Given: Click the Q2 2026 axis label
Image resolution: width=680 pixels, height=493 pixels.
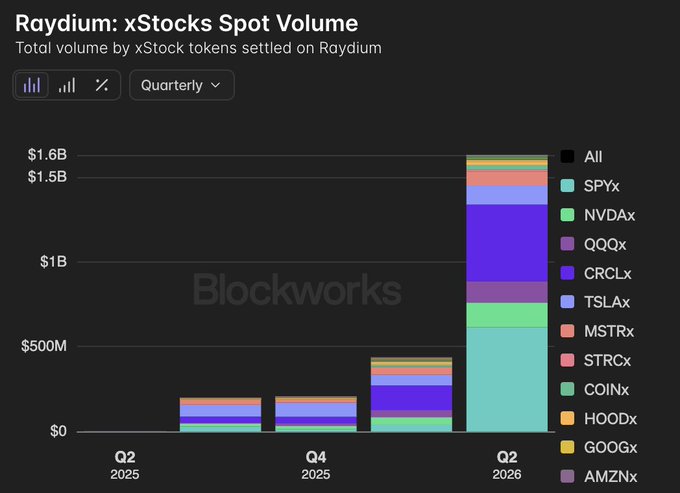Looking at the screenshot, I should (507, 465).
